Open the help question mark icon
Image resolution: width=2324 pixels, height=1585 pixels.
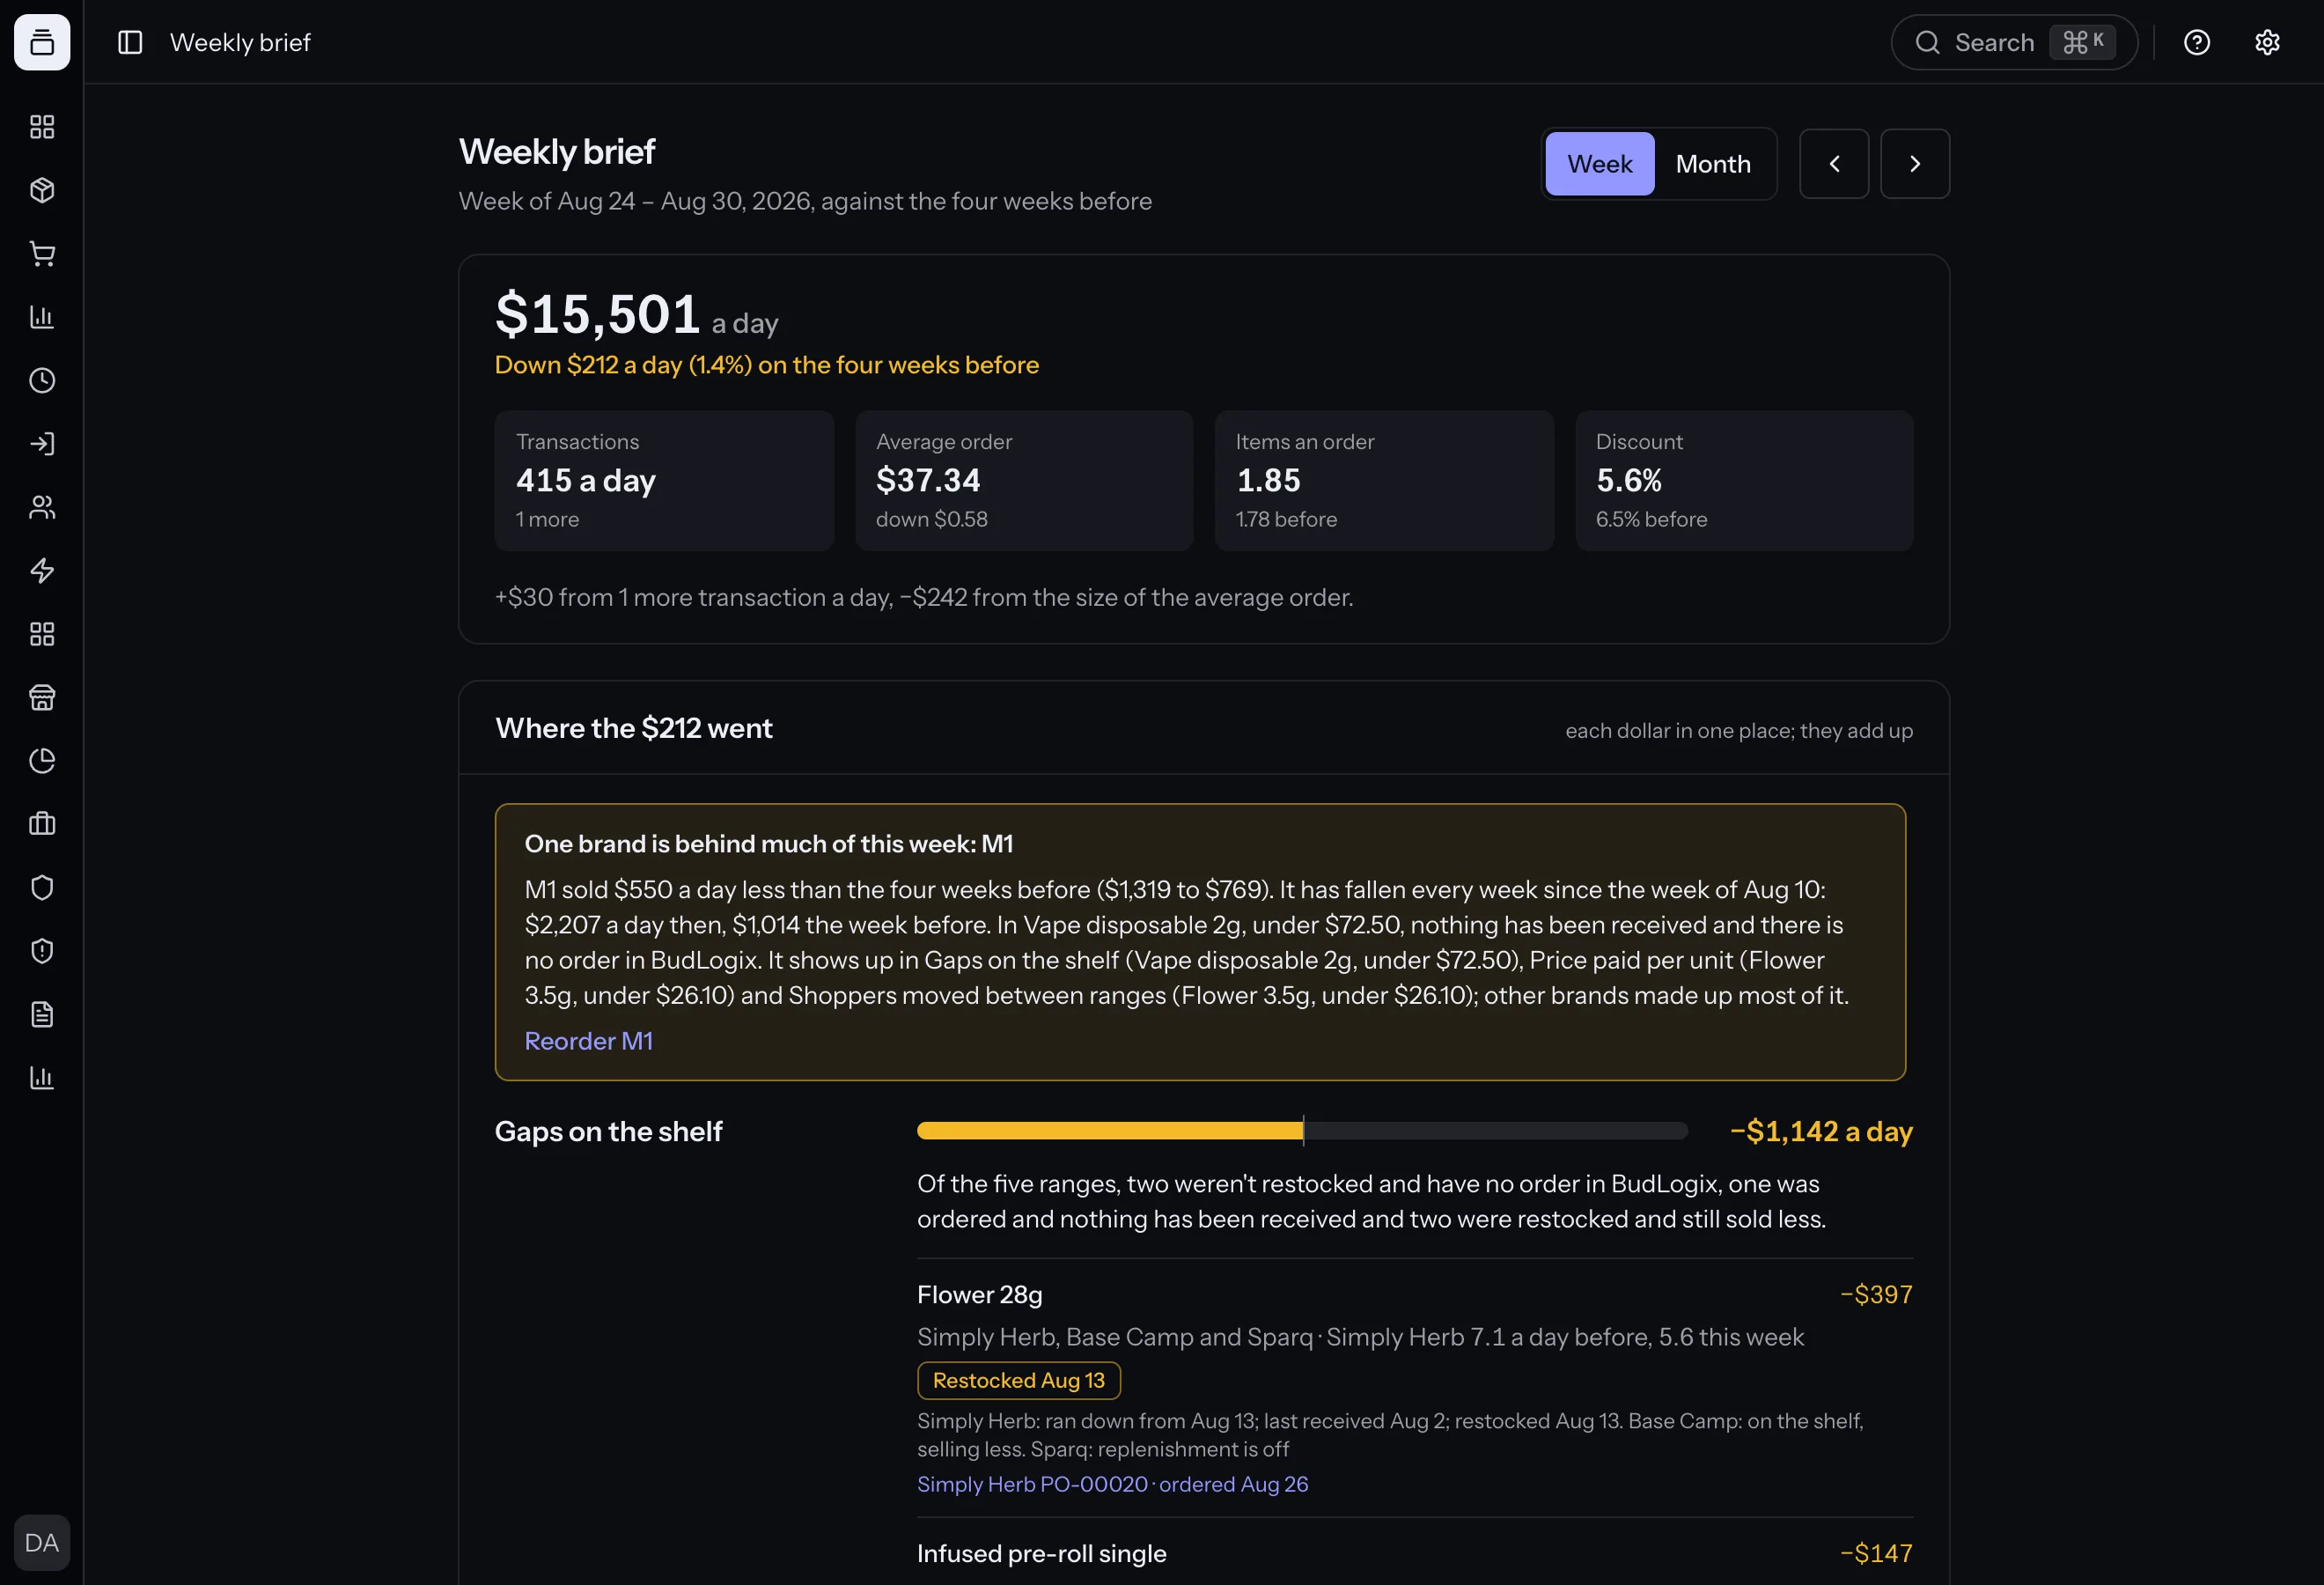[2197, 42]
